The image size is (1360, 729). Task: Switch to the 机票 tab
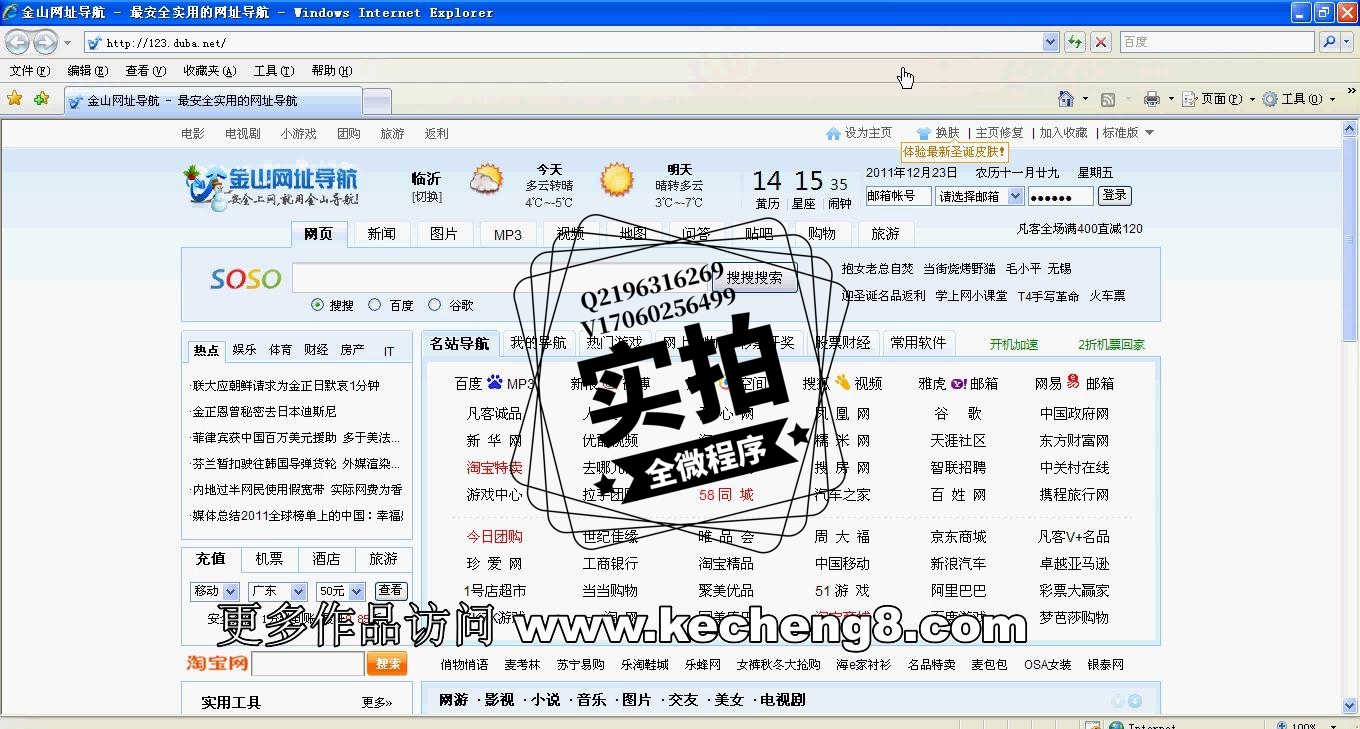pos(268,559)
